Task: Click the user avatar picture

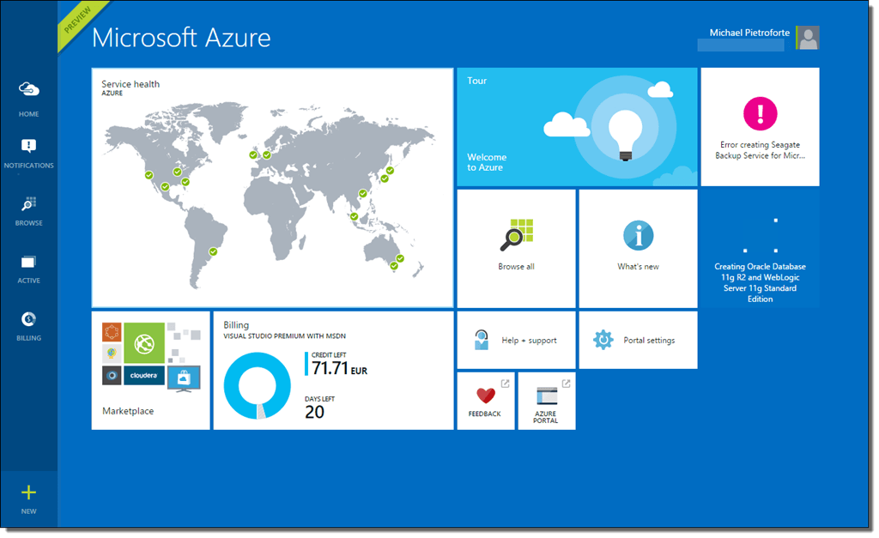Action: [808, 38]
